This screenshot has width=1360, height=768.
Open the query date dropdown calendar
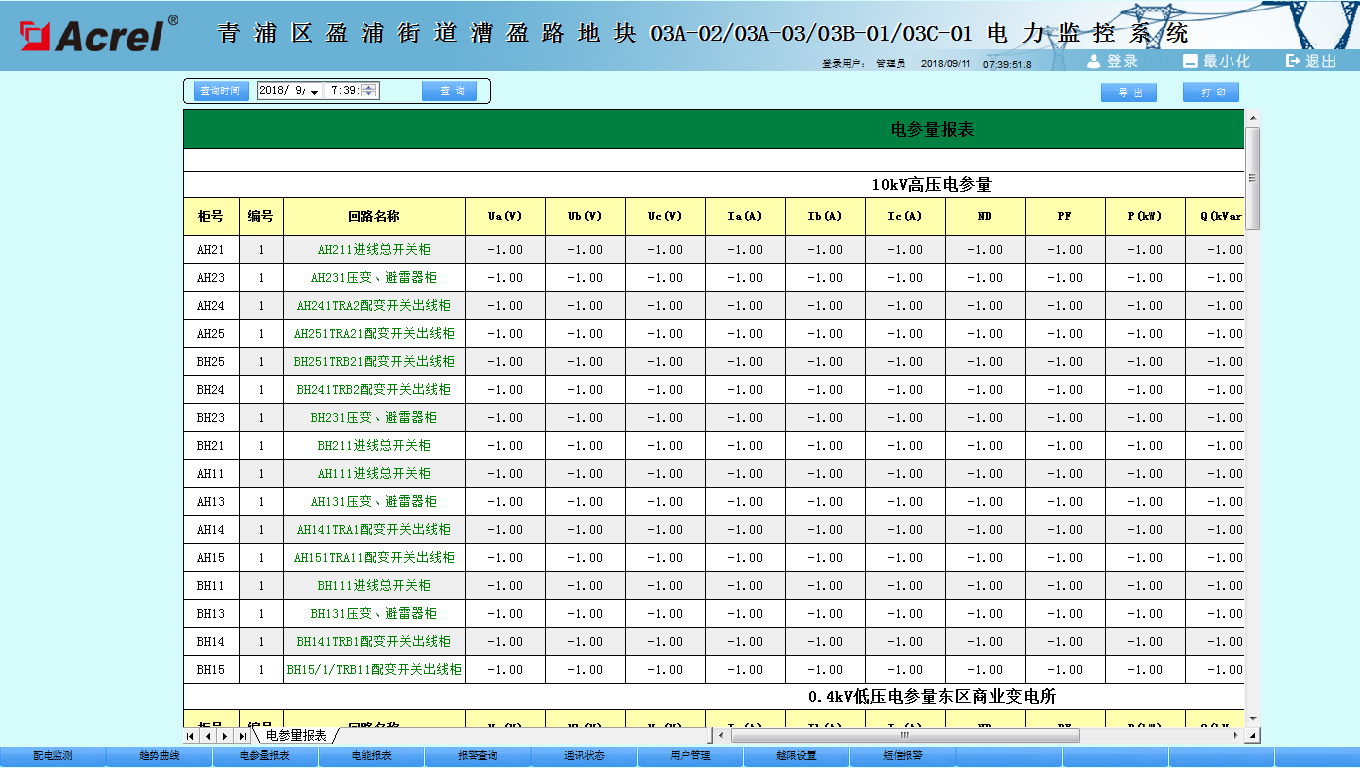314,91
